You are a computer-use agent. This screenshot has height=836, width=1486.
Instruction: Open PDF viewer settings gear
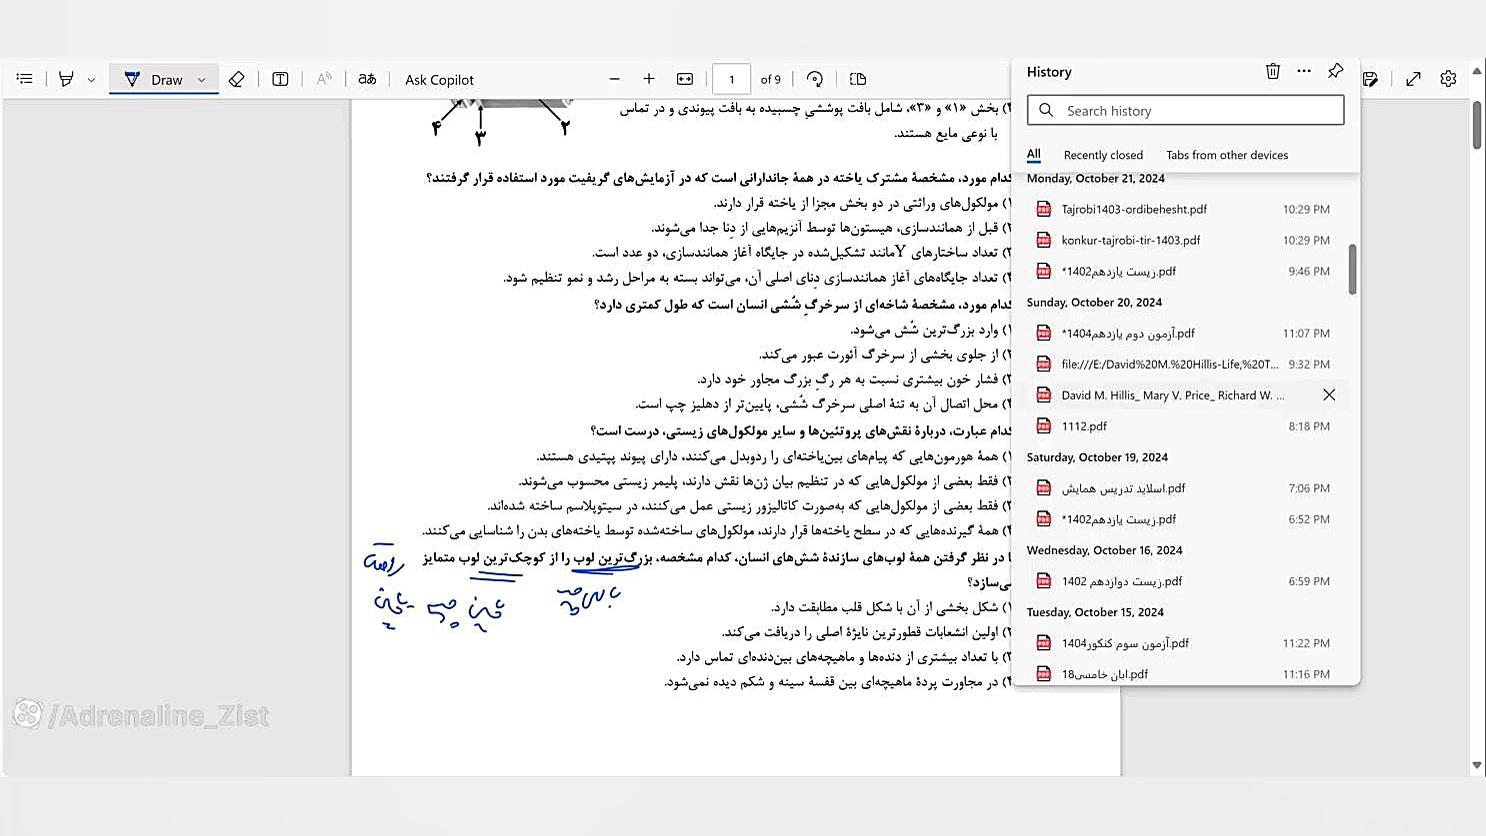pyautogui.click(x=1448, y=79)
